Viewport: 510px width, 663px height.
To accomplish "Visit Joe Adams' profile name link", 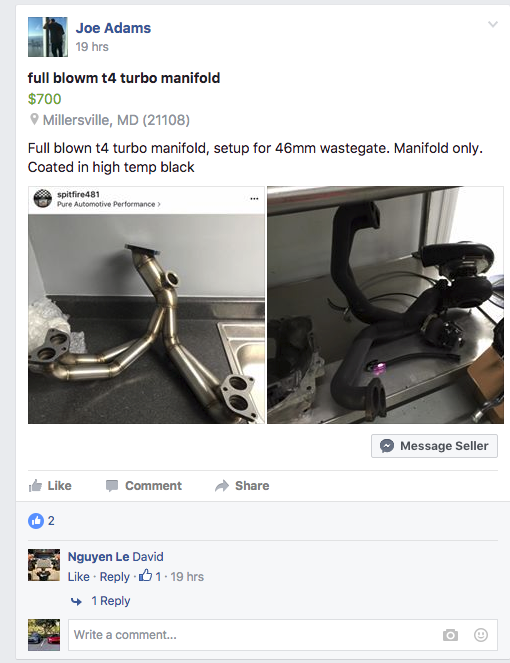I will (113, 28).
